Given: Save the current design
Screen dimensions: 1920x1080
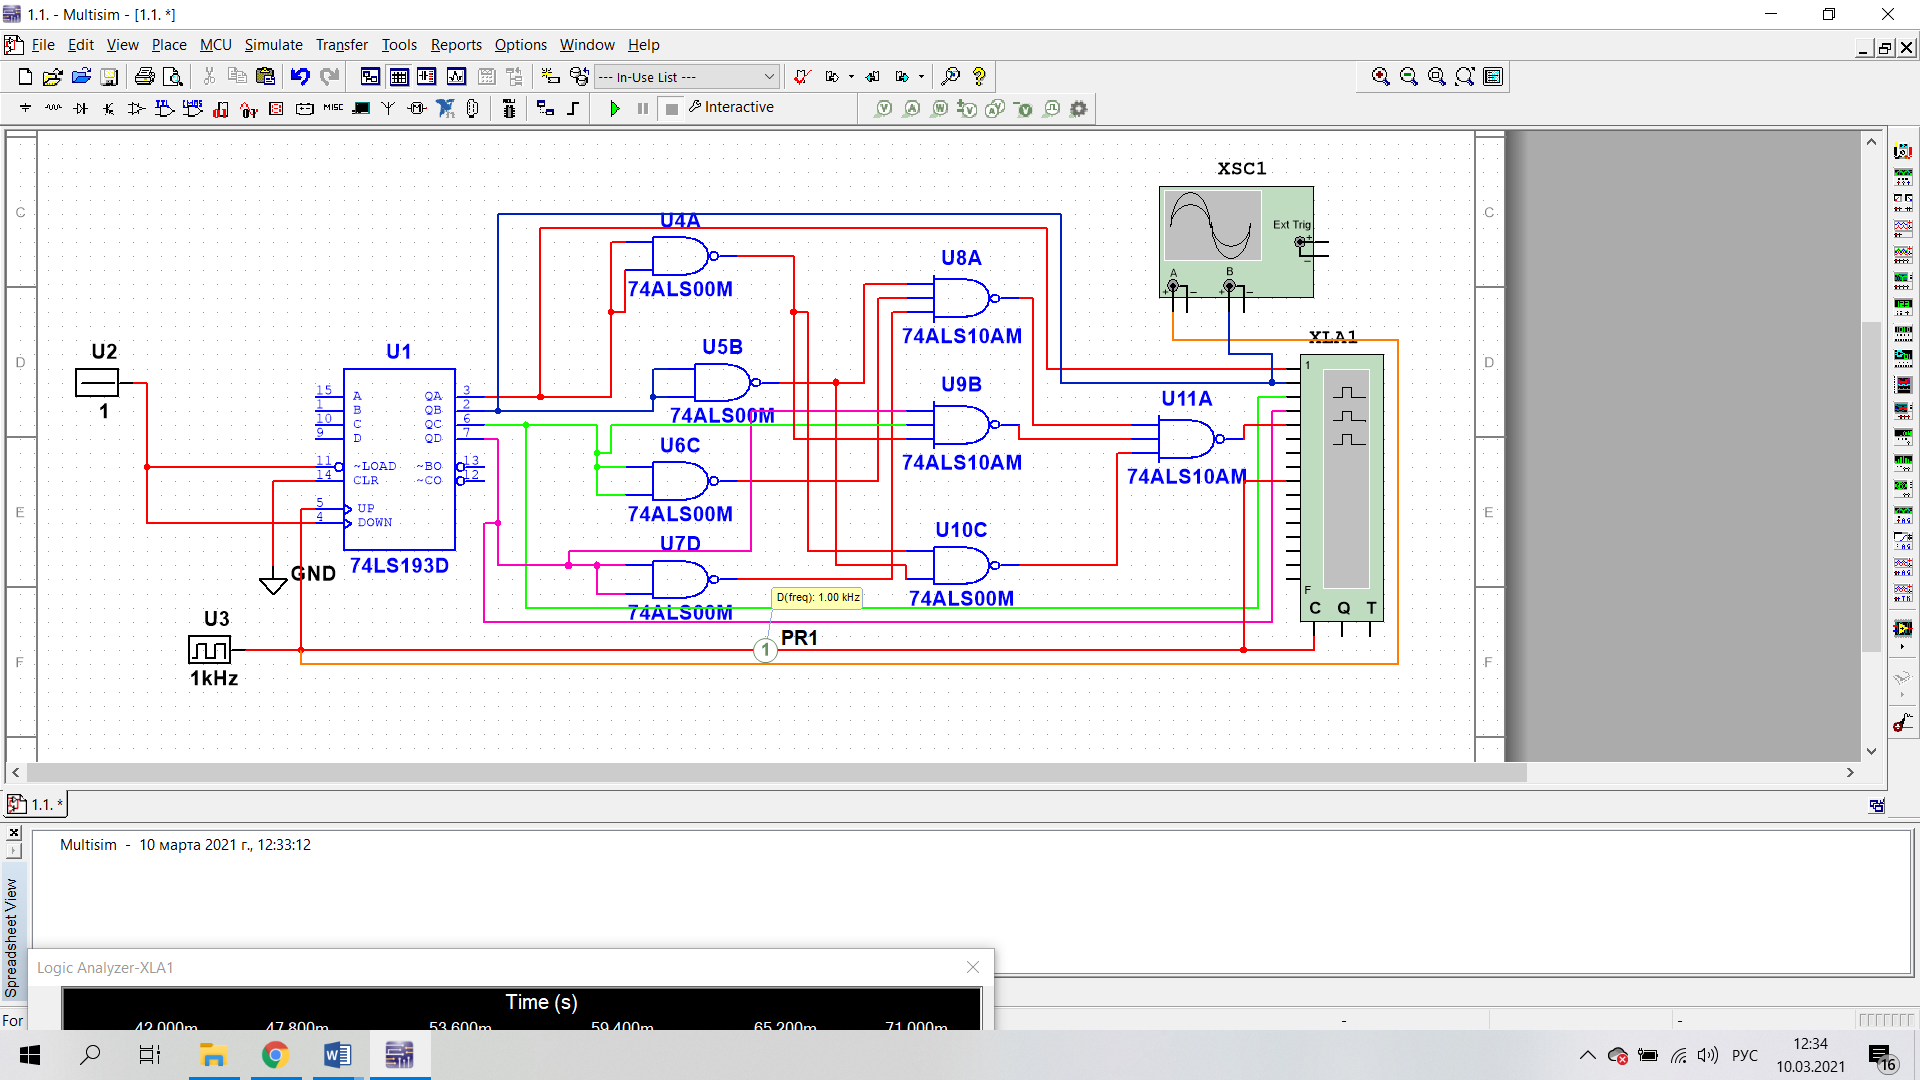Looking at the screenshot, I should (x=110, y=77).
